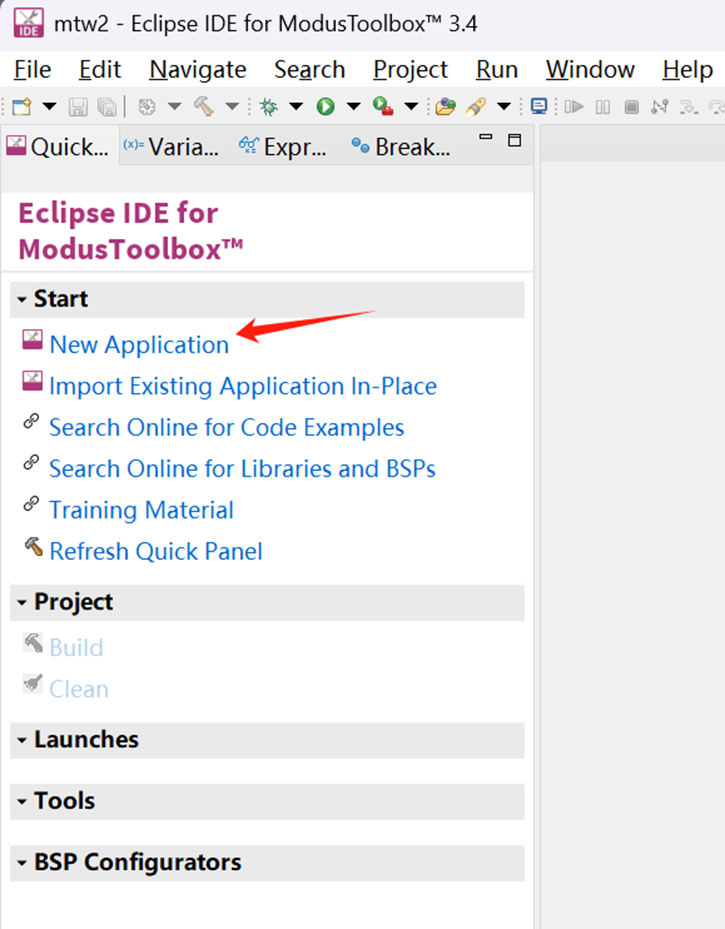This screenshot has width=725, height=929.
Task: Open the Project menu
Action: pyautogui.click(x=410, y=69)
